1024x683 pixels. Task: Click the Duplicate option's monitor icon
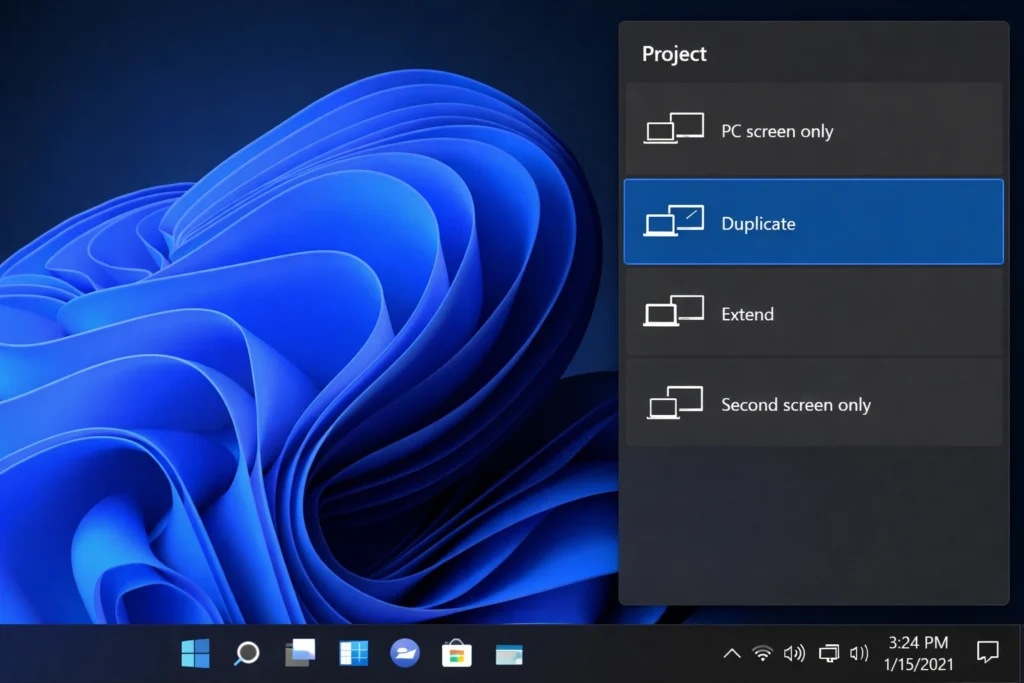673,222
